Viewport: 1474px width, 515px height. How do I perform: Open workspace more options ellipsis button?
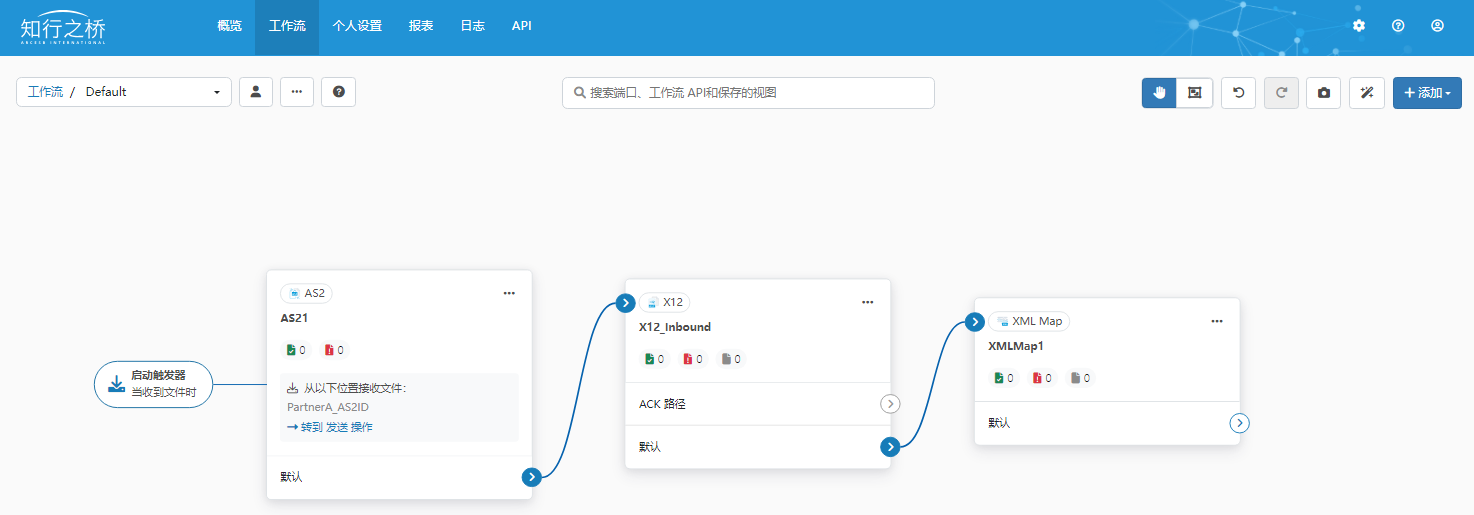point(297,92)
